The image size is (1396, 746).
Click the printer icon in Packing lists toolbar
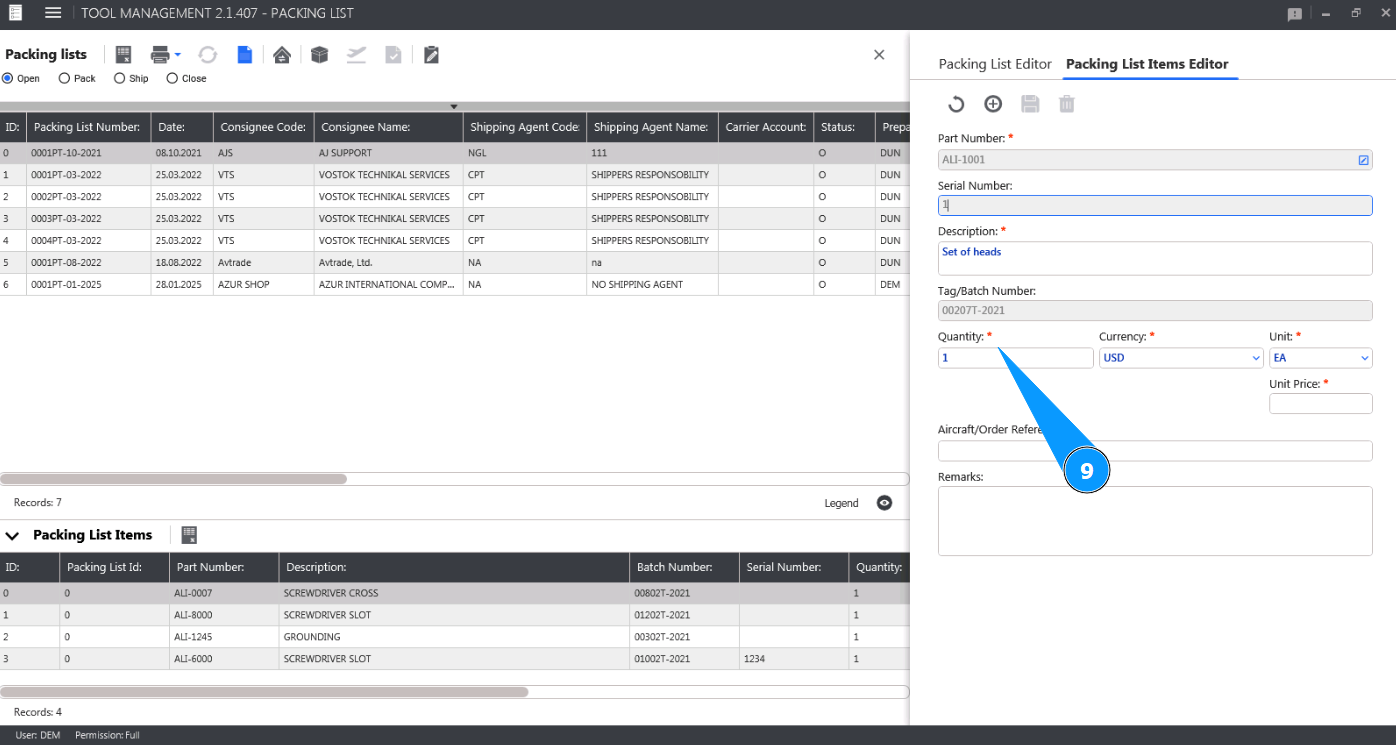pyautogui.click(x=160, y=55)
